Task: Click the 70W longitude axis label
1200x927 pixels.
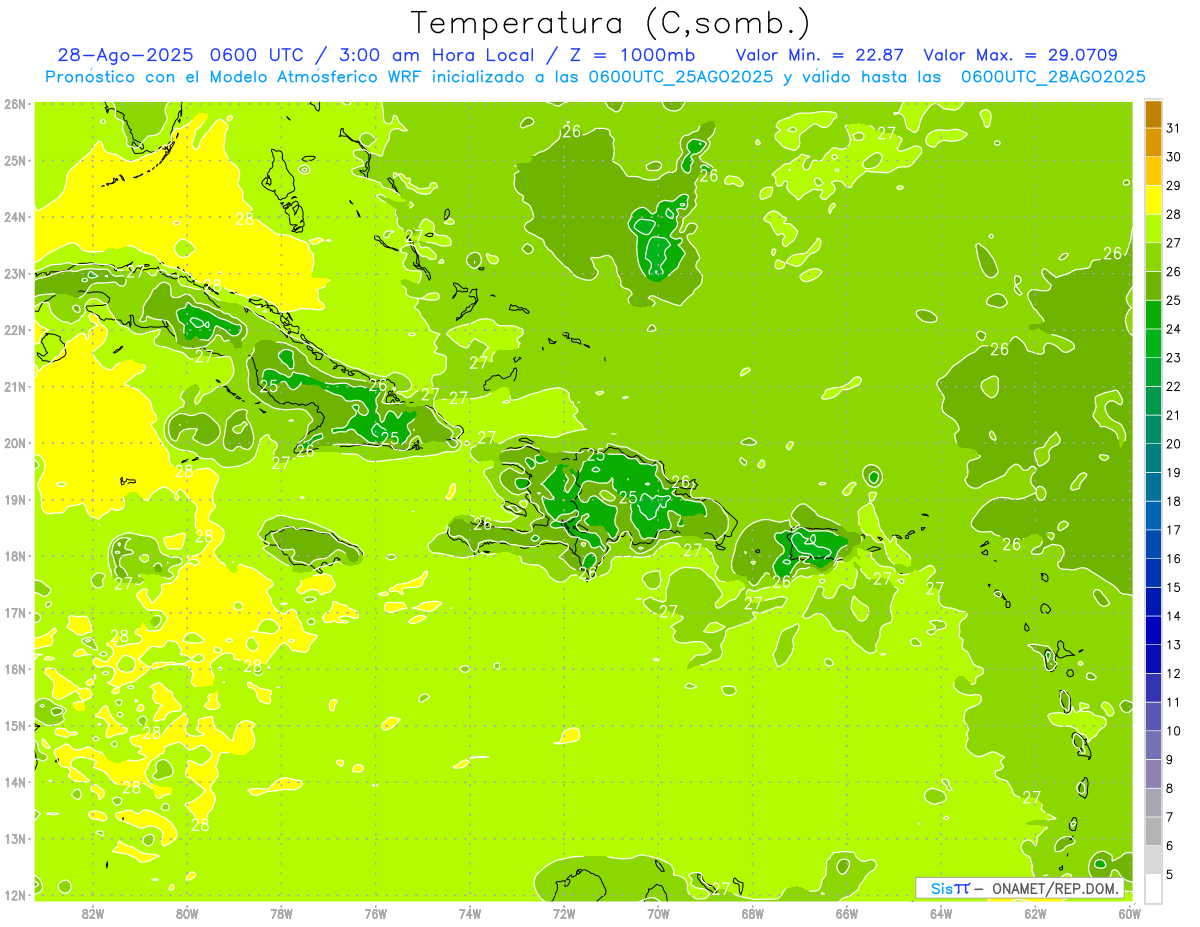Action: (658, 912)
